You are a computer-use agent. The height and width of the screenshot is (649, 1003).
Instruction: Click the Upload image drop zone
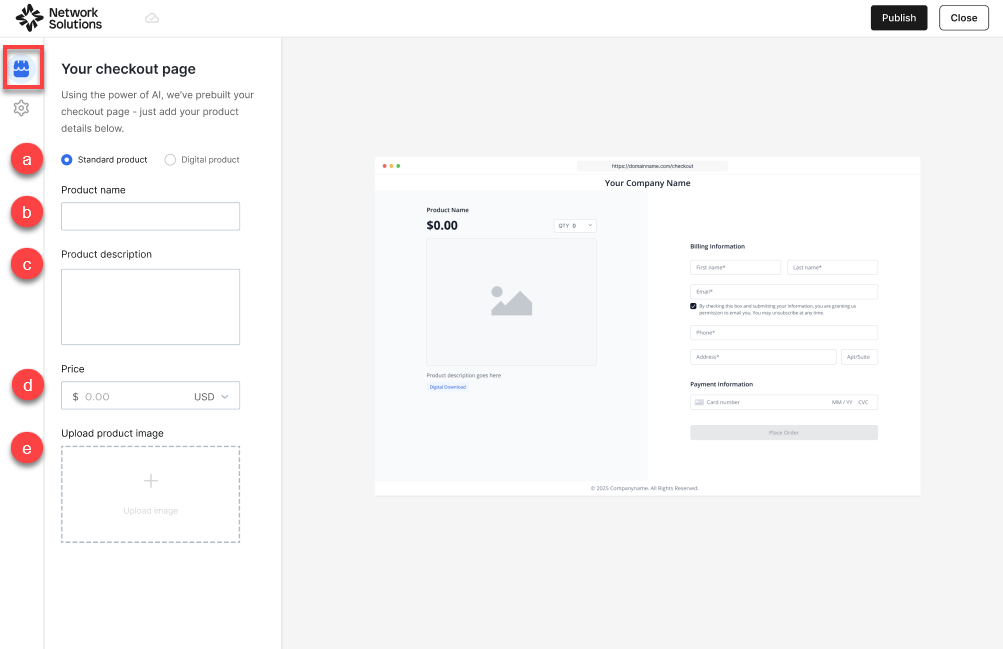pos(150,494)
